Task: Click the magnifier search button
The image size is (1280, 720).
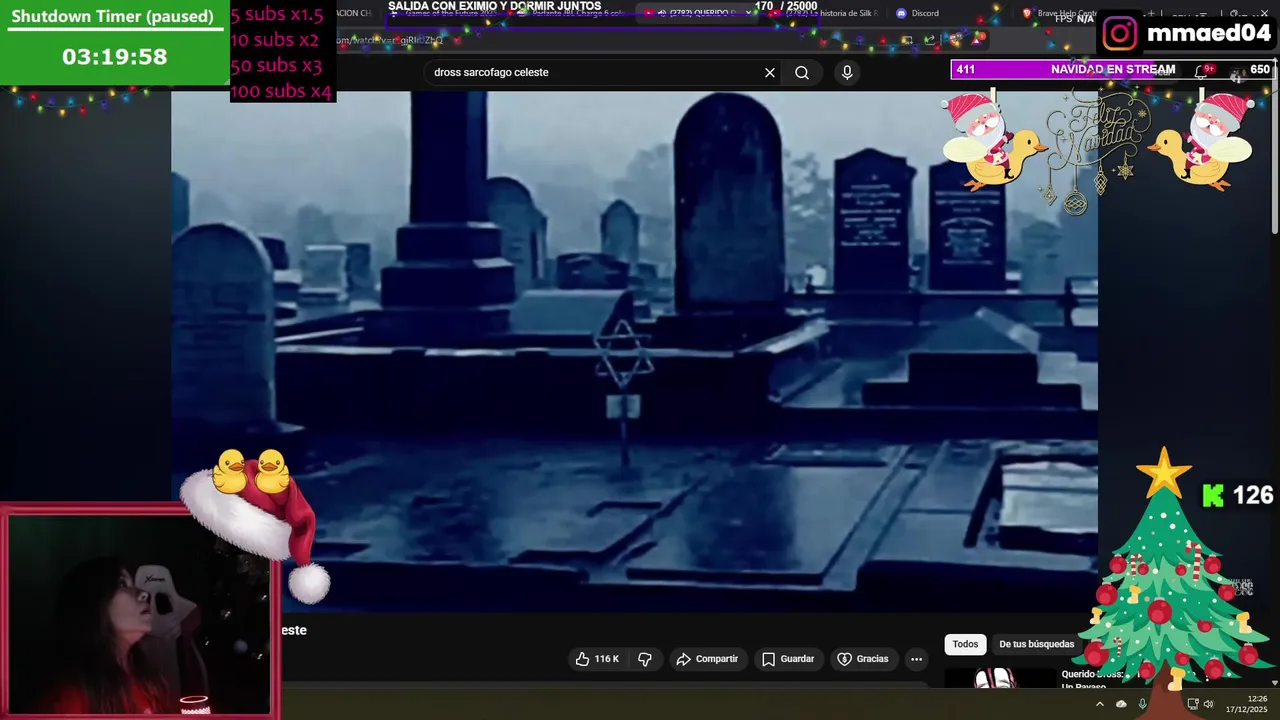Action: pyautogui.click(x=802, y=72)
